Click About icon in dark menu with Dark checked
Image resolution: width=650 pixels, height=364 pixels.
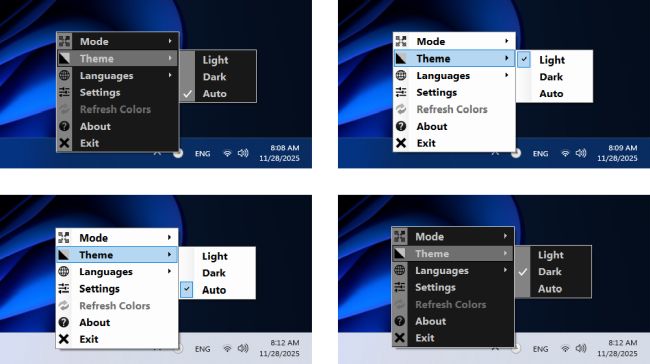[400, 321]
